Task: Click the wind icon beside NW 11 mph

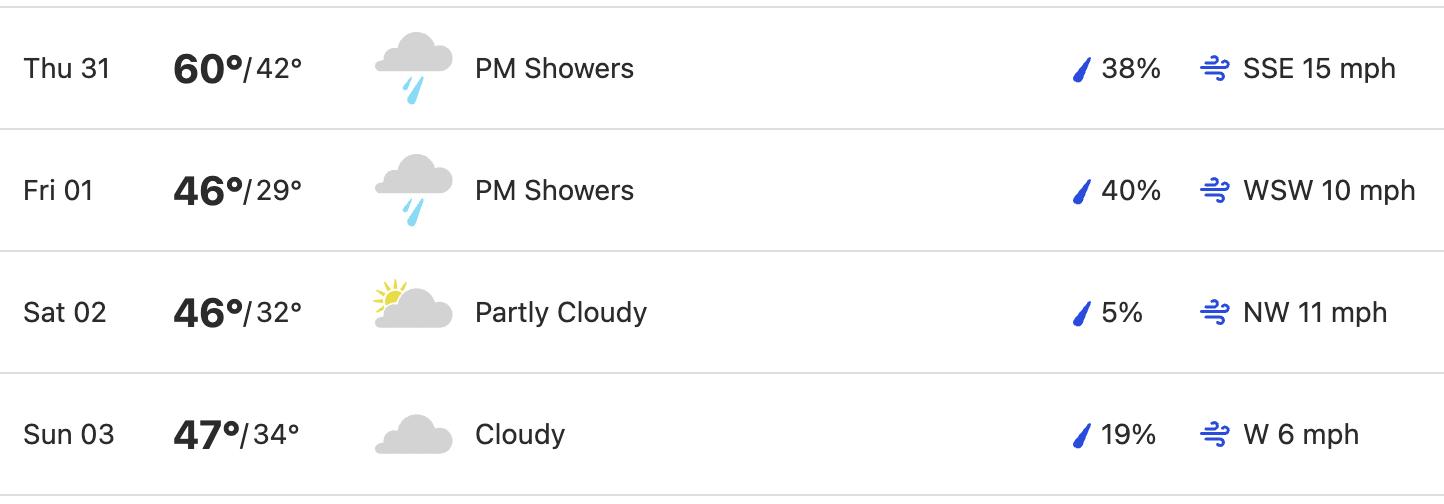Action: coord(1214,313)
